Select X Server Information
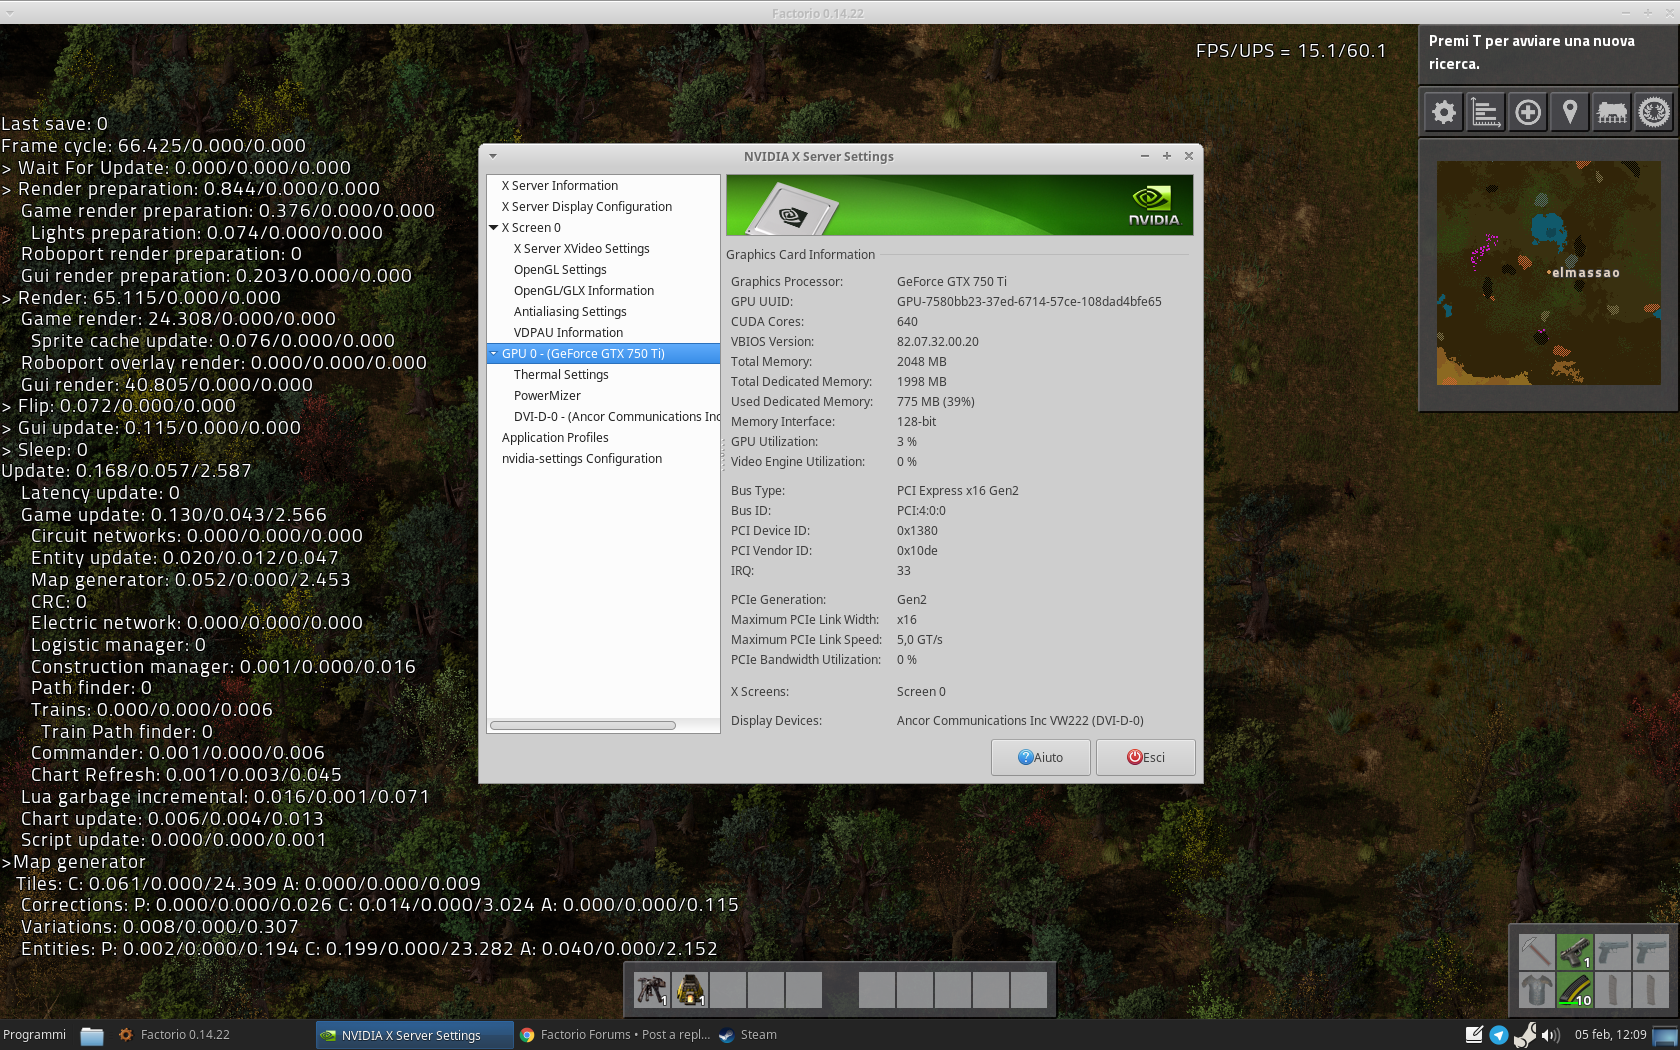This screenshot has width=1680, height=1050. (x=560, y=186)
